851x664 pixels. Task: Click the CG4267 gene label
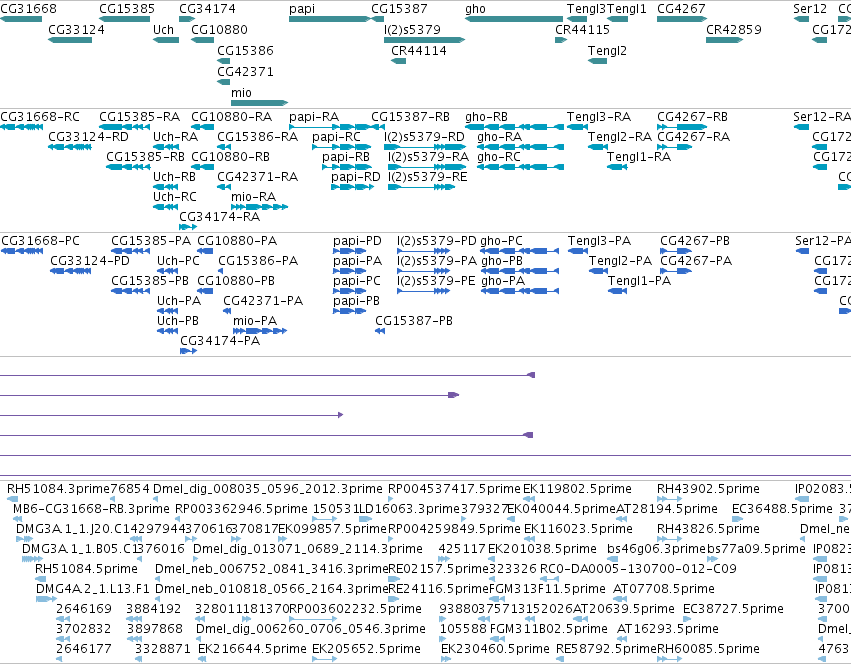tap(681, 9)
